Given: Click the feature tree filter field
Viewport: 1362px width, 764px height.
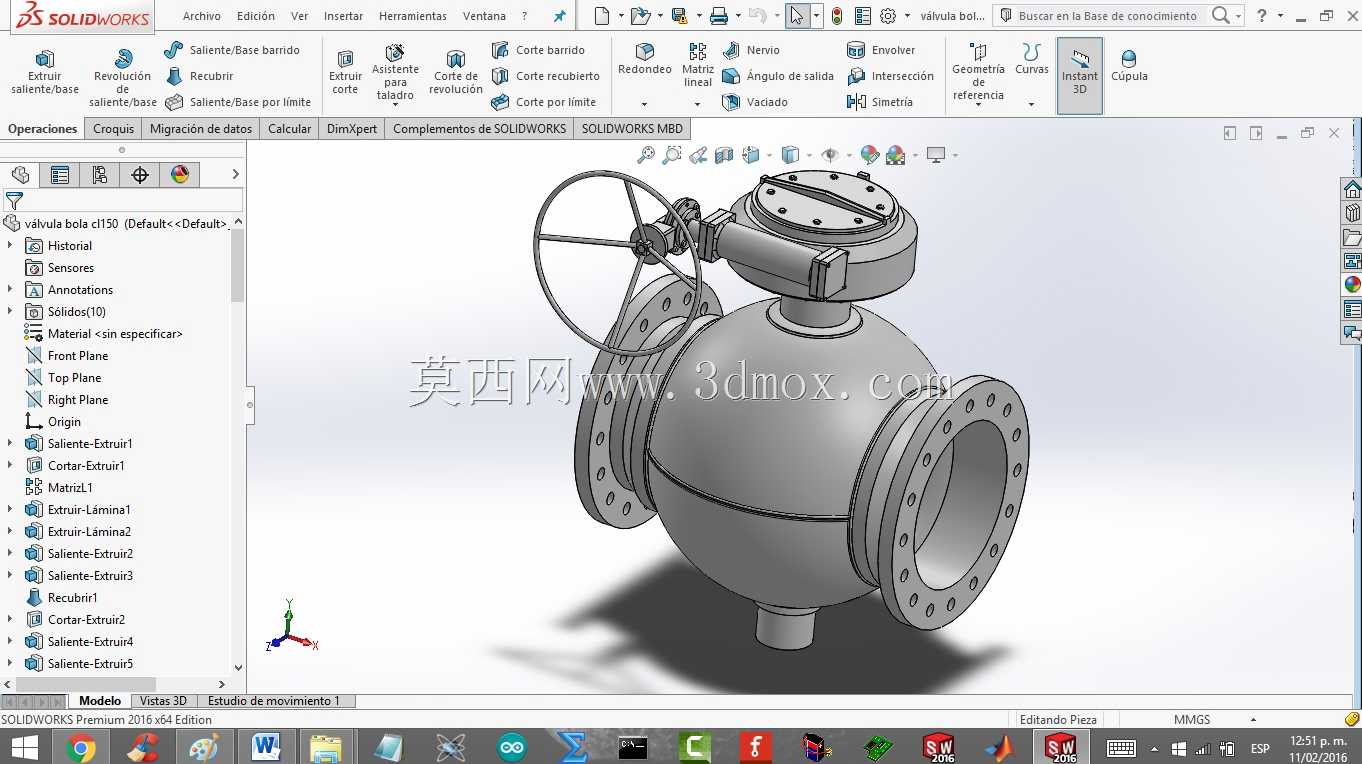Looking at the screenshot, I should tap(122, 201).
